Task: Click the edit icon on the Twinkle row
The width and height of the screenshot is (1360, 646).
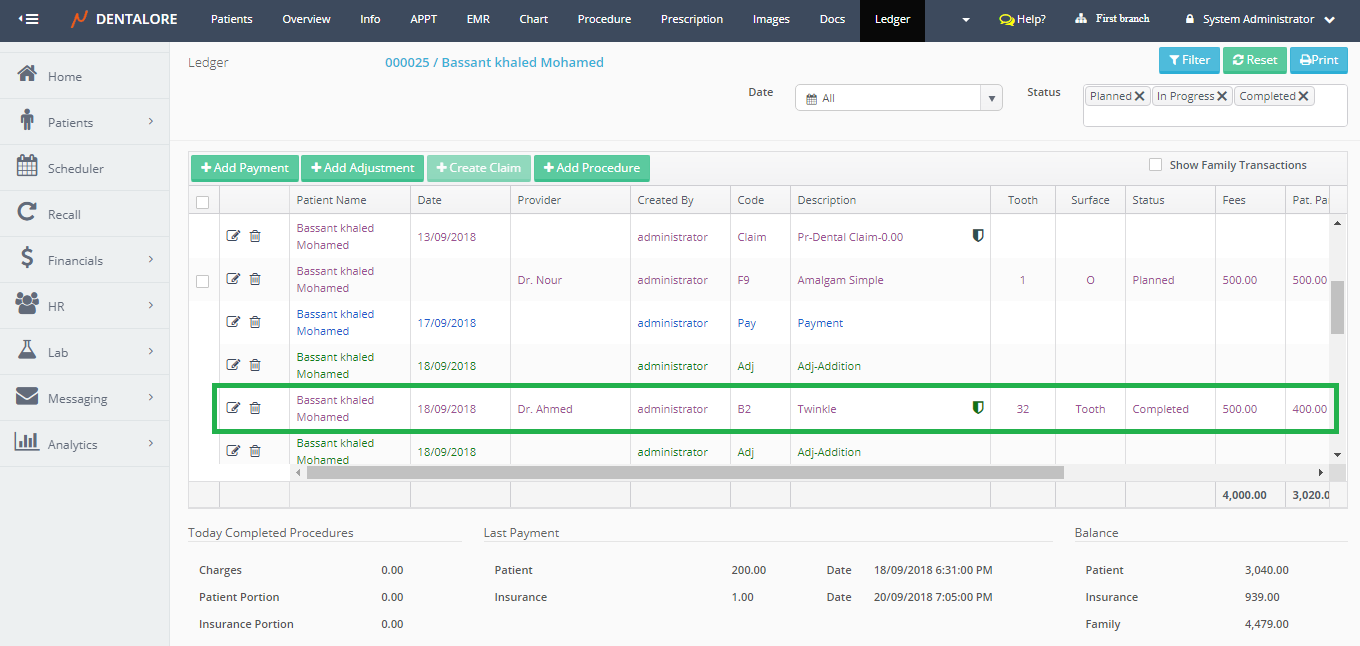Action: [x=233, y=408]
